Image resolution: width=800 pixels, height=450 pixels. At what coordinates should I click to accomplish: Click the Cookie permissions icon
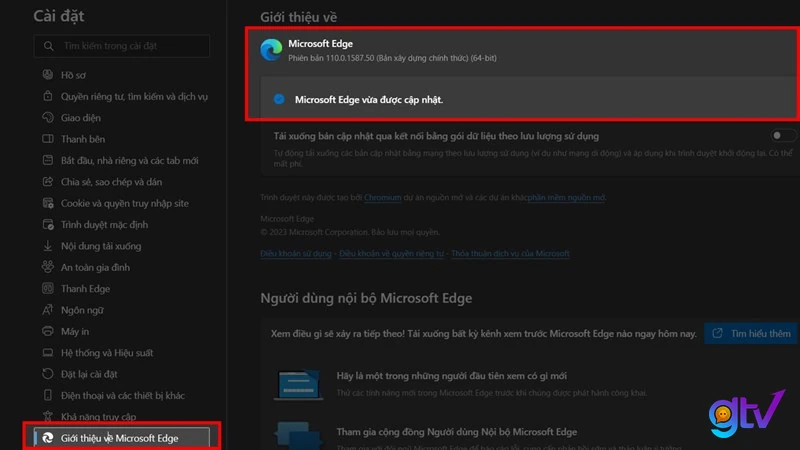coord(47,203)
